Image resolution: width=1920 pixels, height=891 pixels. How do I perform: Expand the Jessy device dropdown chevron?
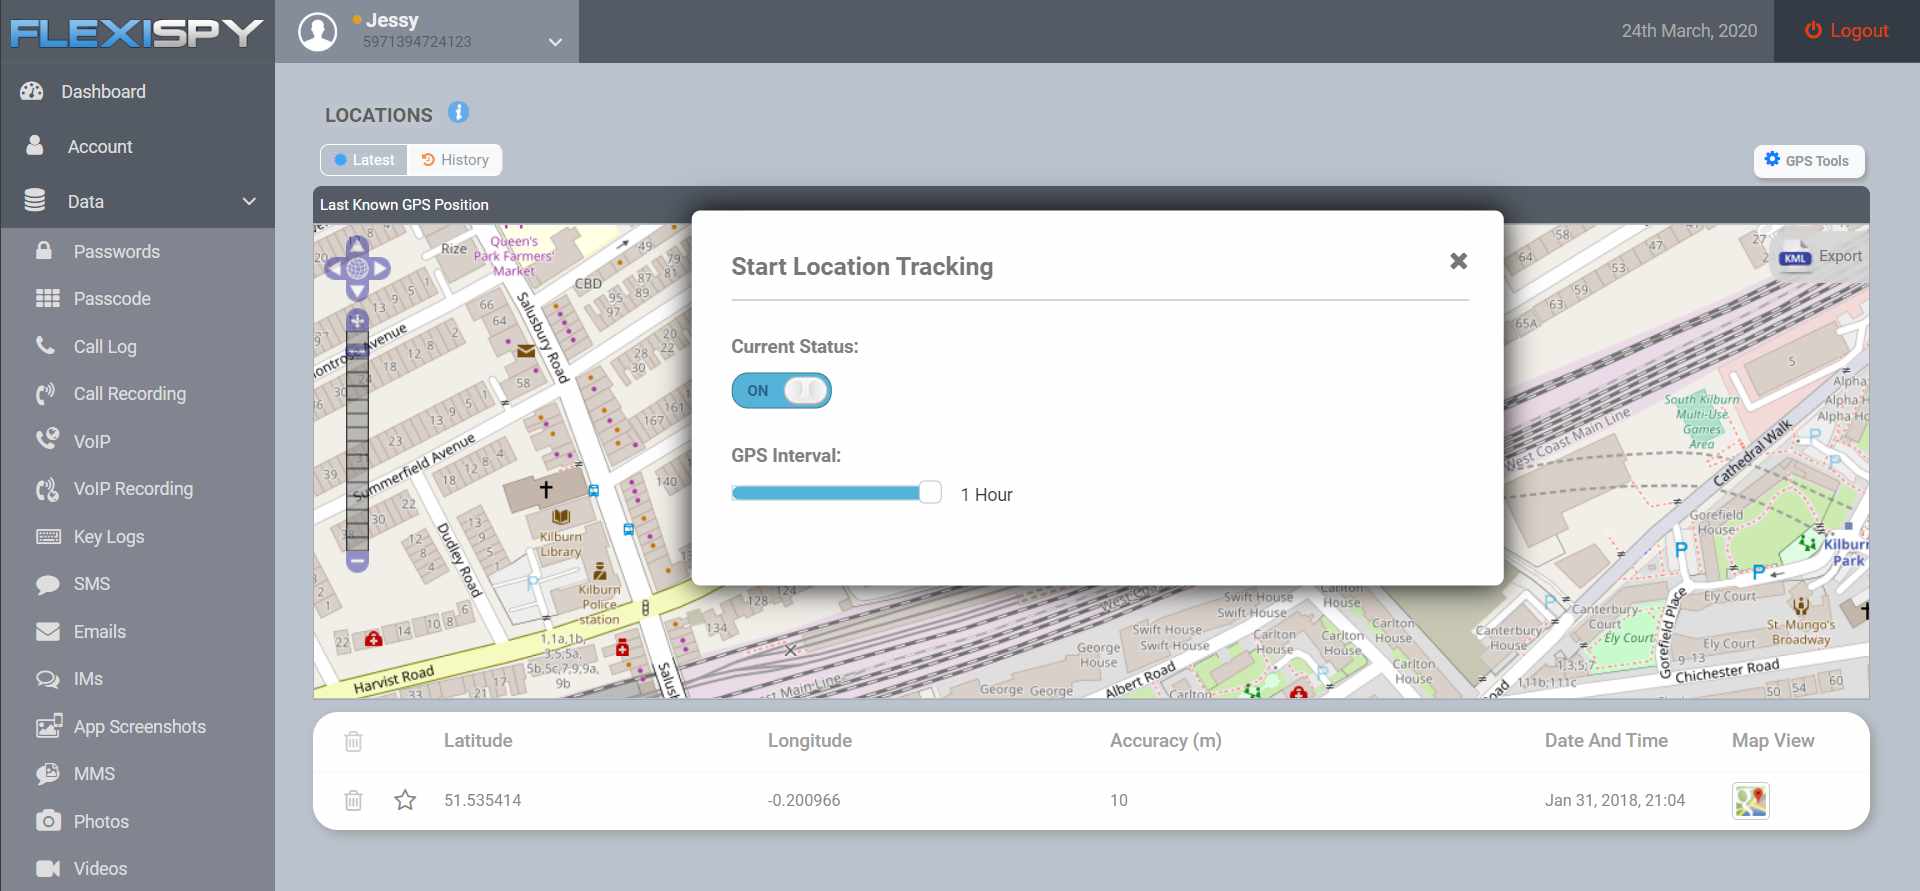coord(555,42)
